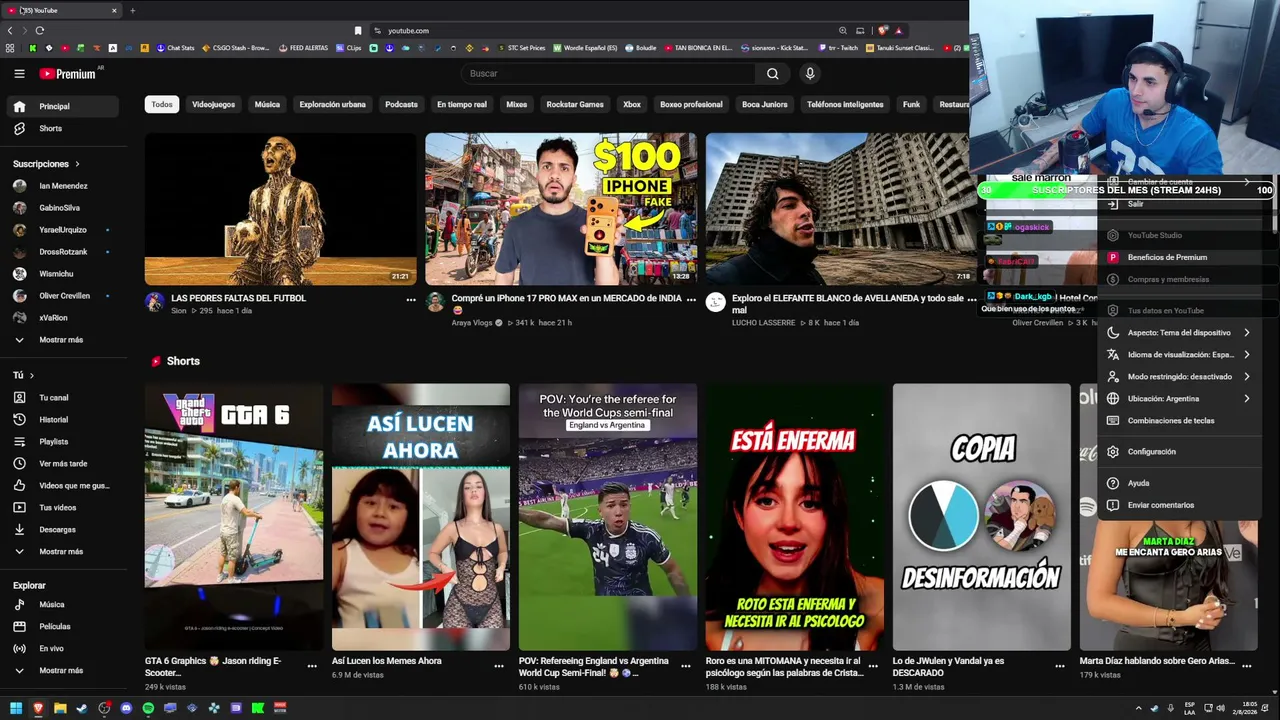Expand Modo restringido: desactivado submenu
Image resolution: width=1280 pixels, height=720 pixels.
[x=1178, y=377]
